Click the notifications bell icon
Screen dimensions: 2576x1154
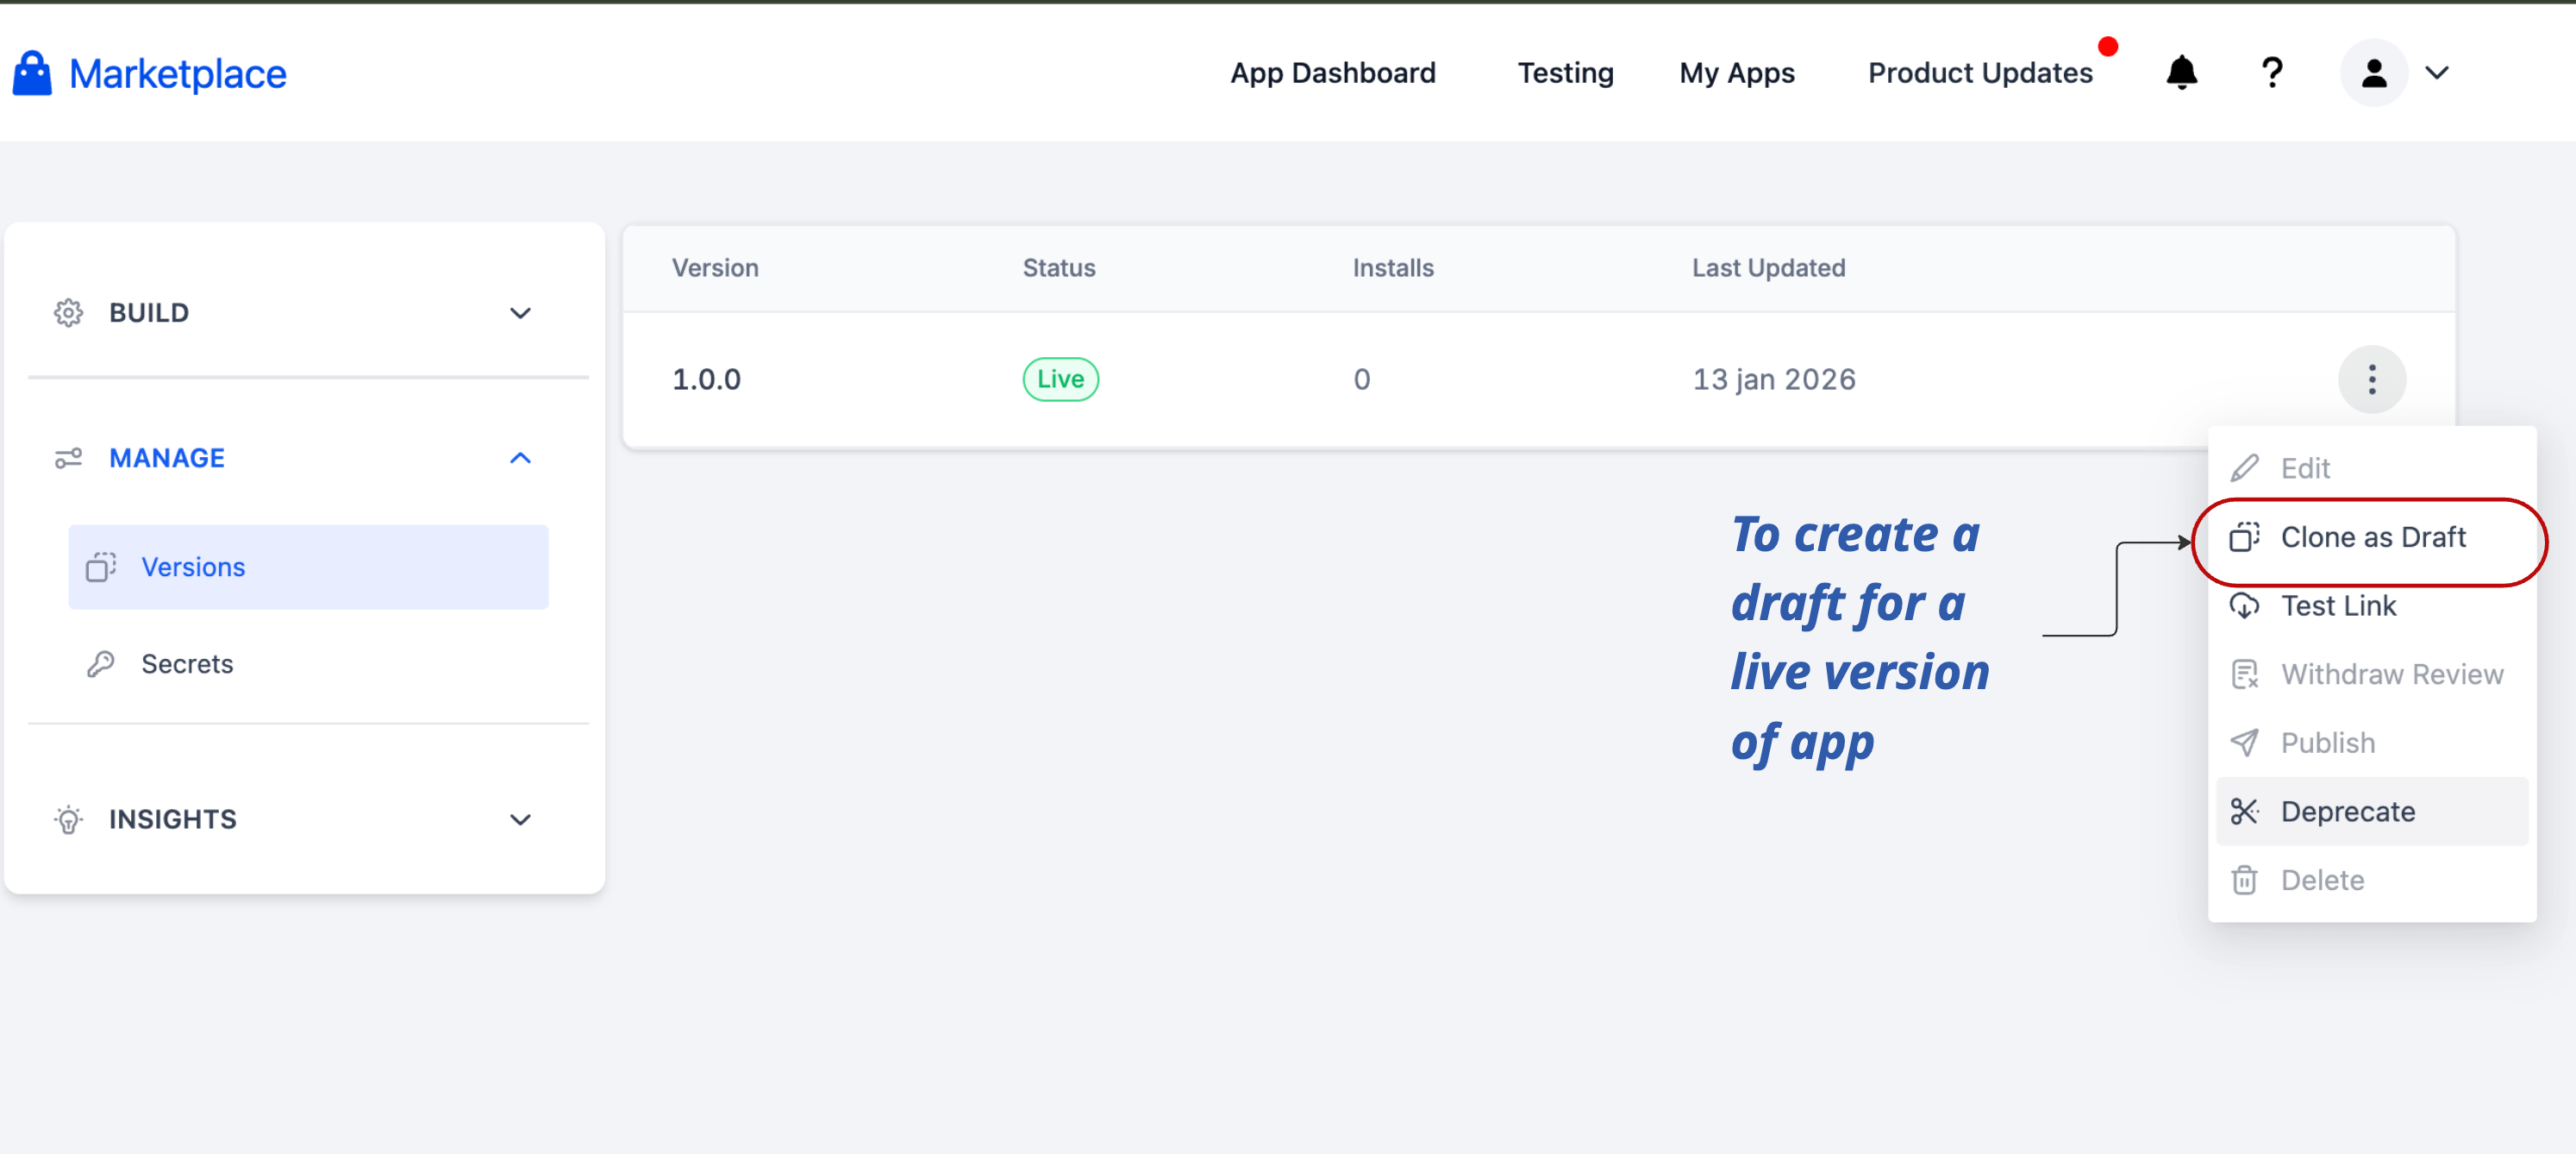coord(2181,73)
